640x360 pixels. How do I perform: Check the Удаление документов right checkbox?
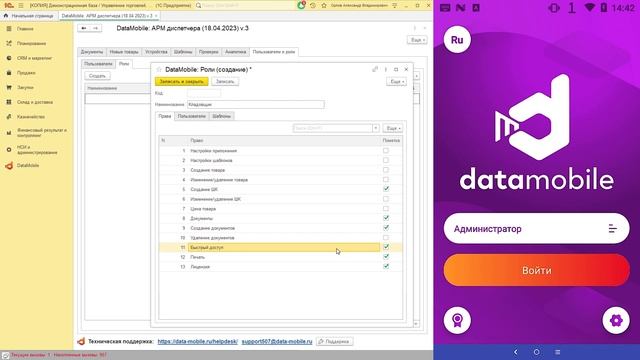click(x=386, y=238)
